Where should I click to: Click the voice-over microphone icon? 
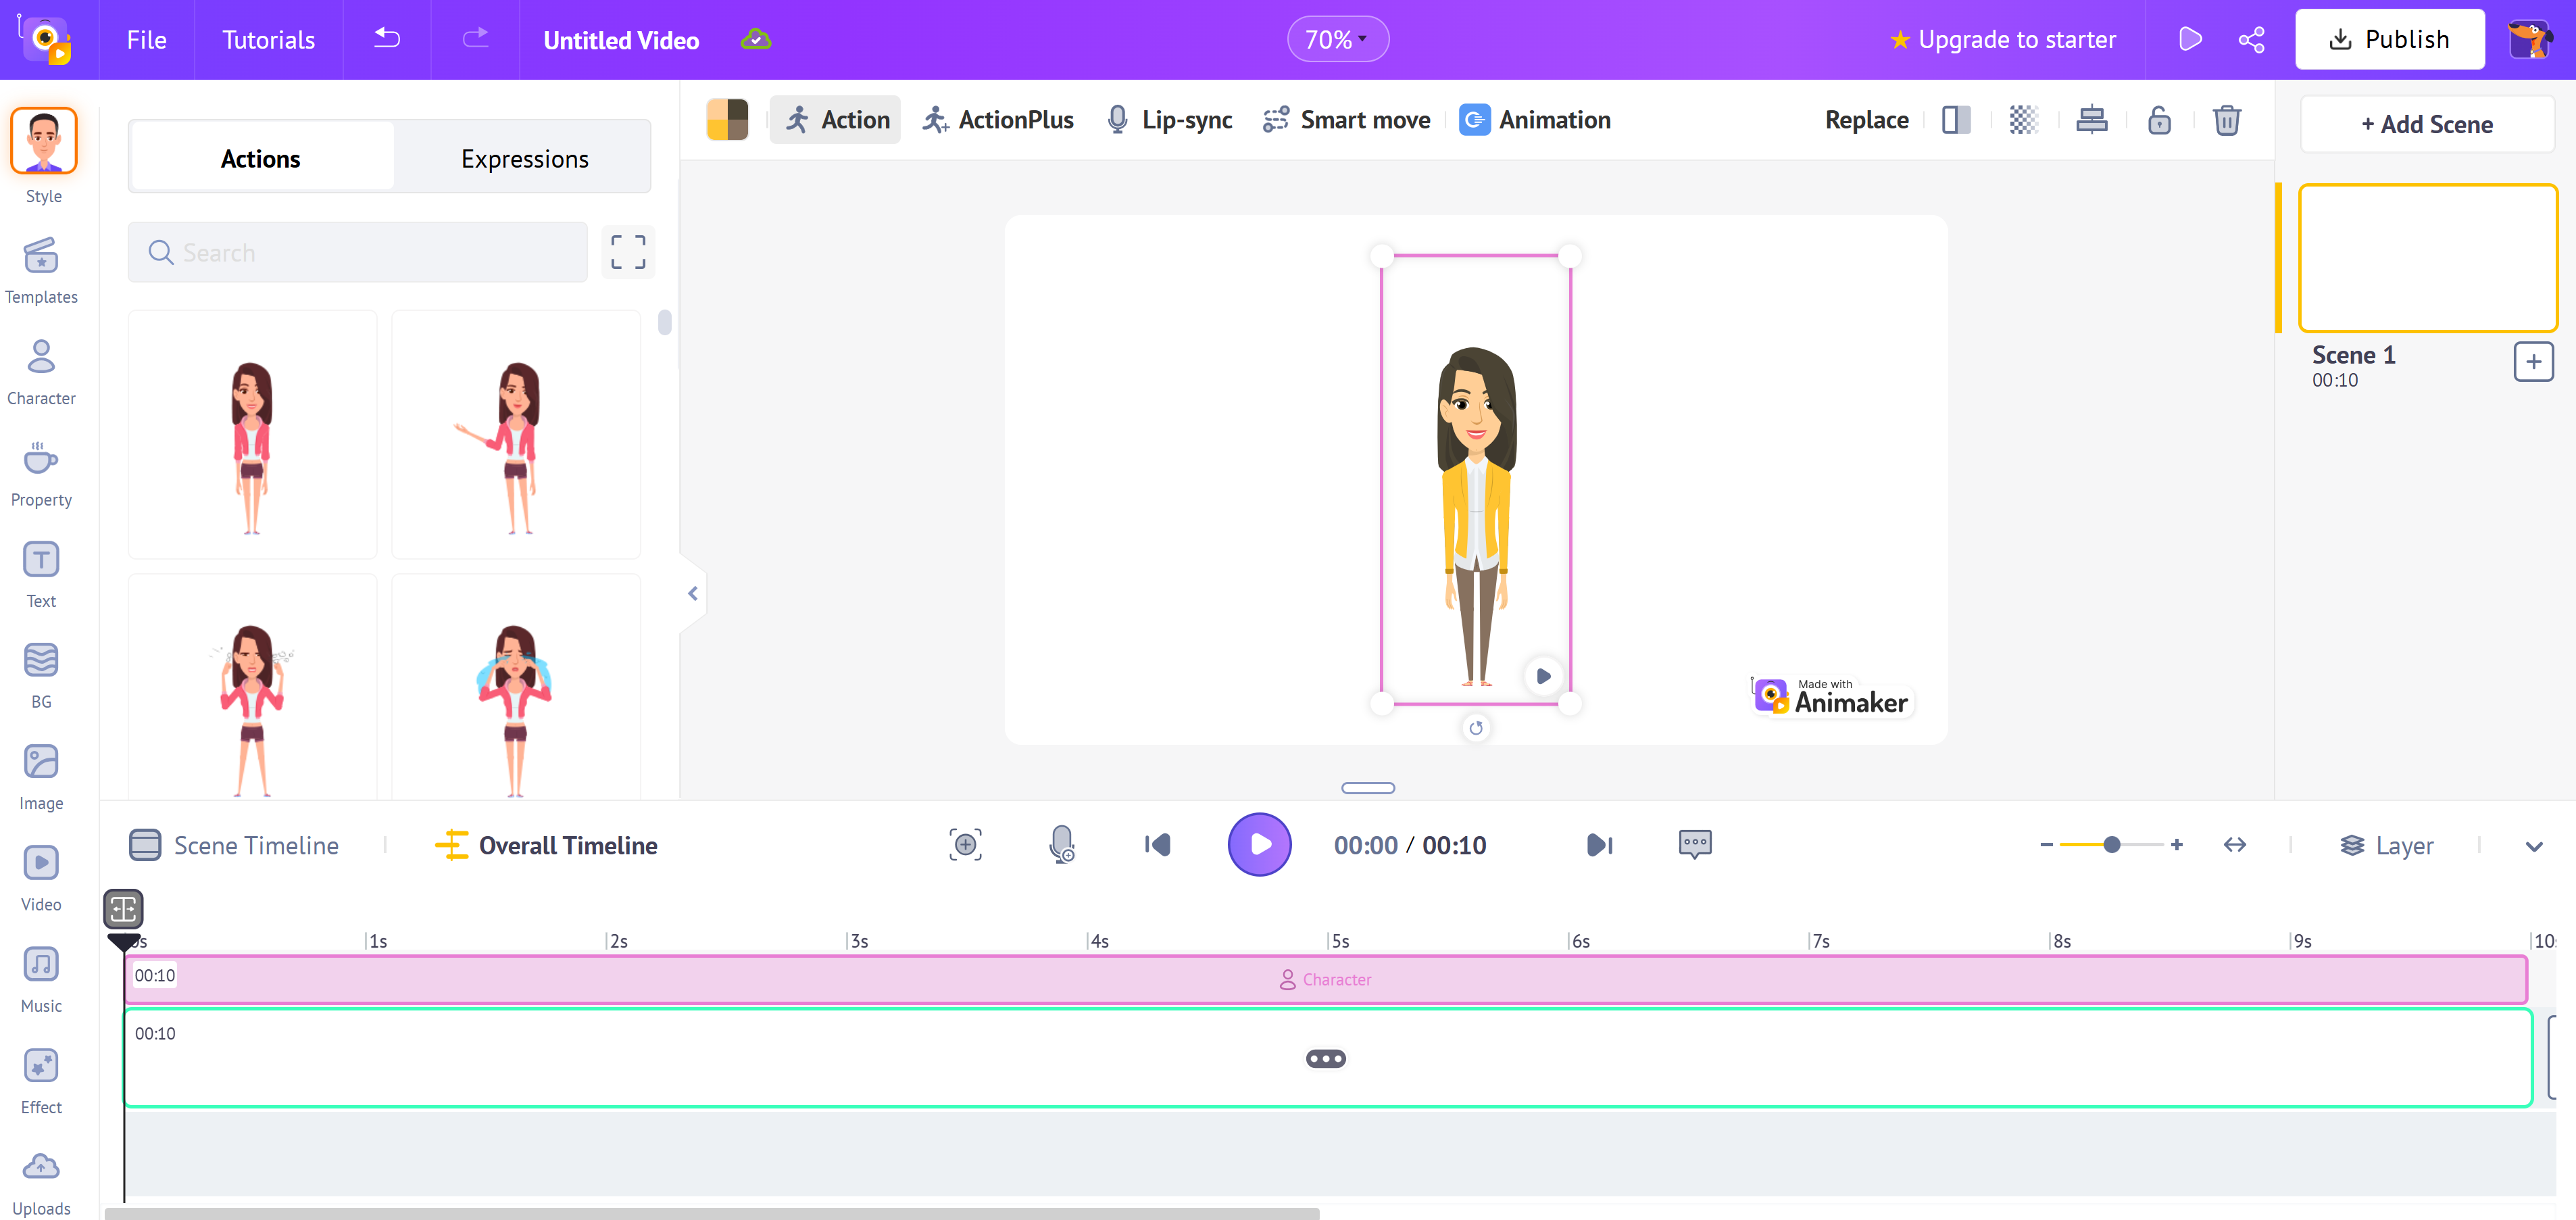[1062, 845]
